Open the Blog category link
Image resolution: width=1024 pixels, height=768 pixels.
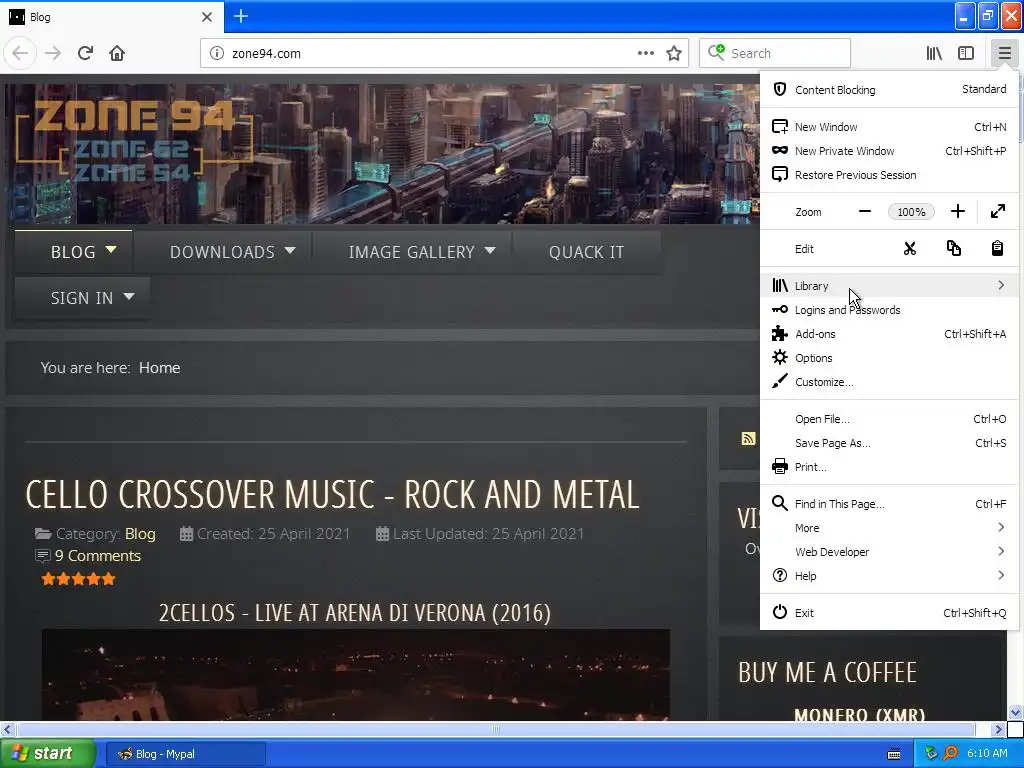(x=140, y=534)
